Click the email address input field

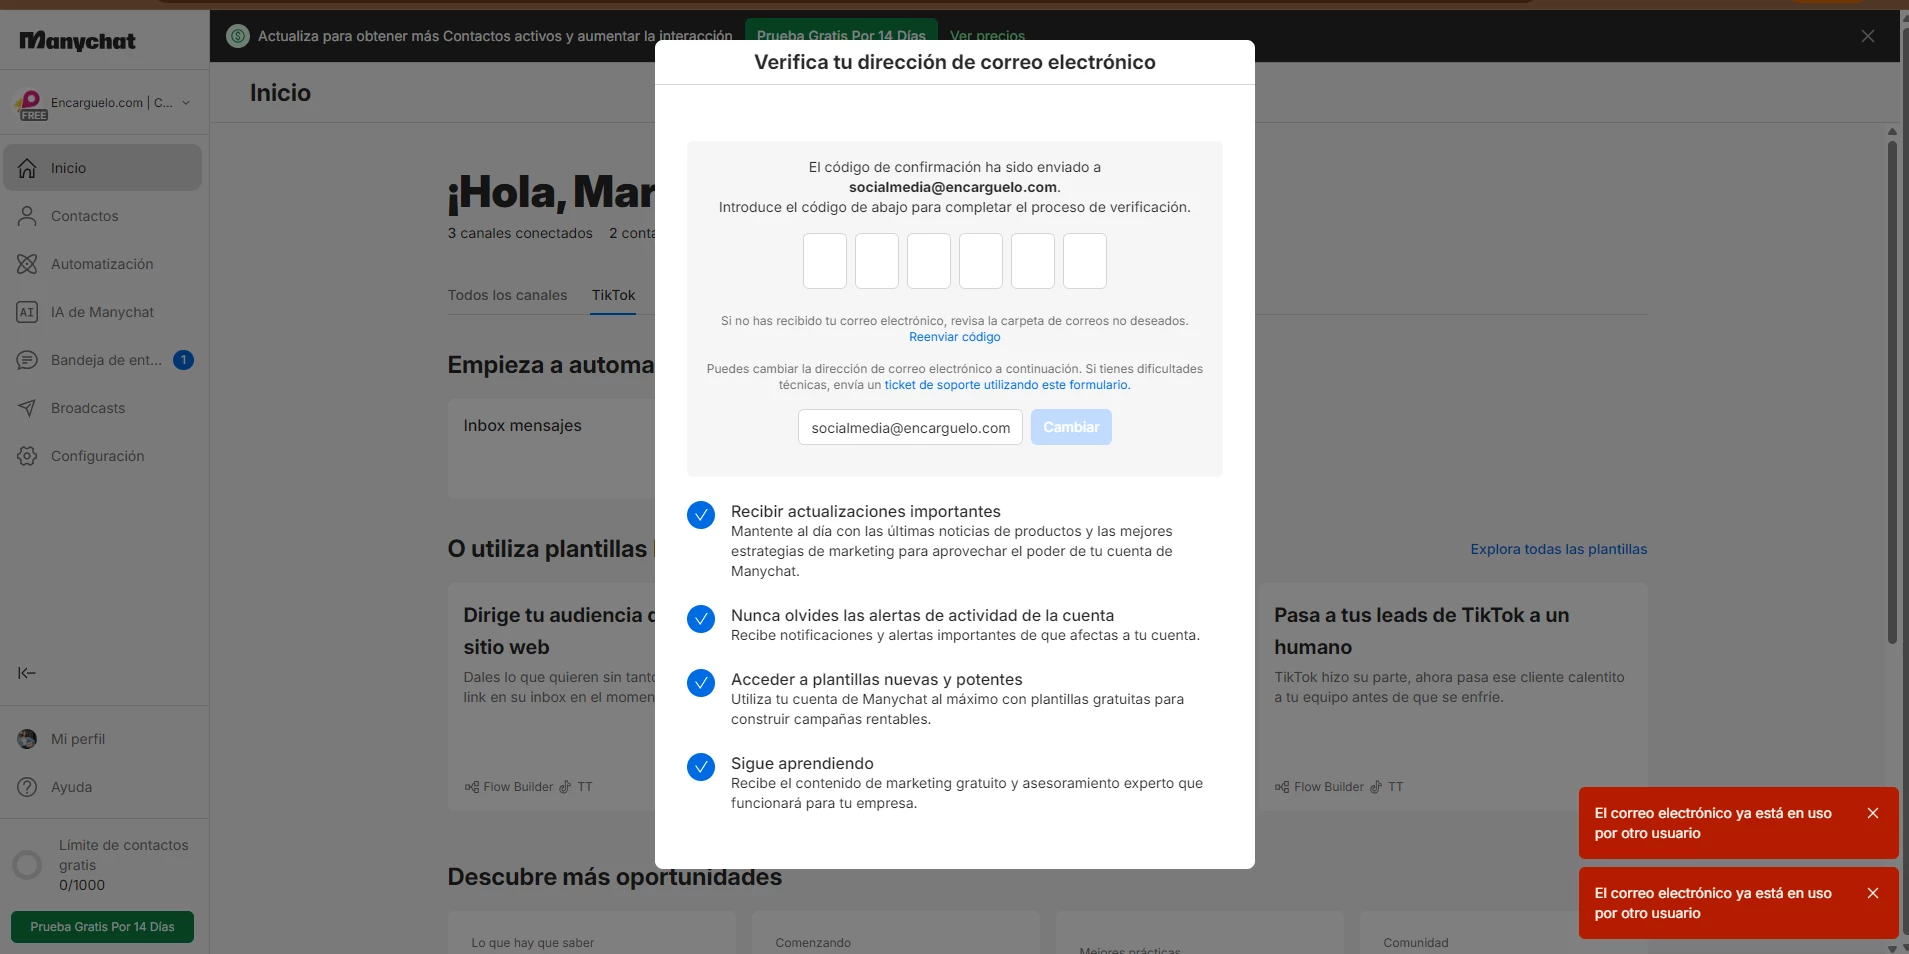910,427
